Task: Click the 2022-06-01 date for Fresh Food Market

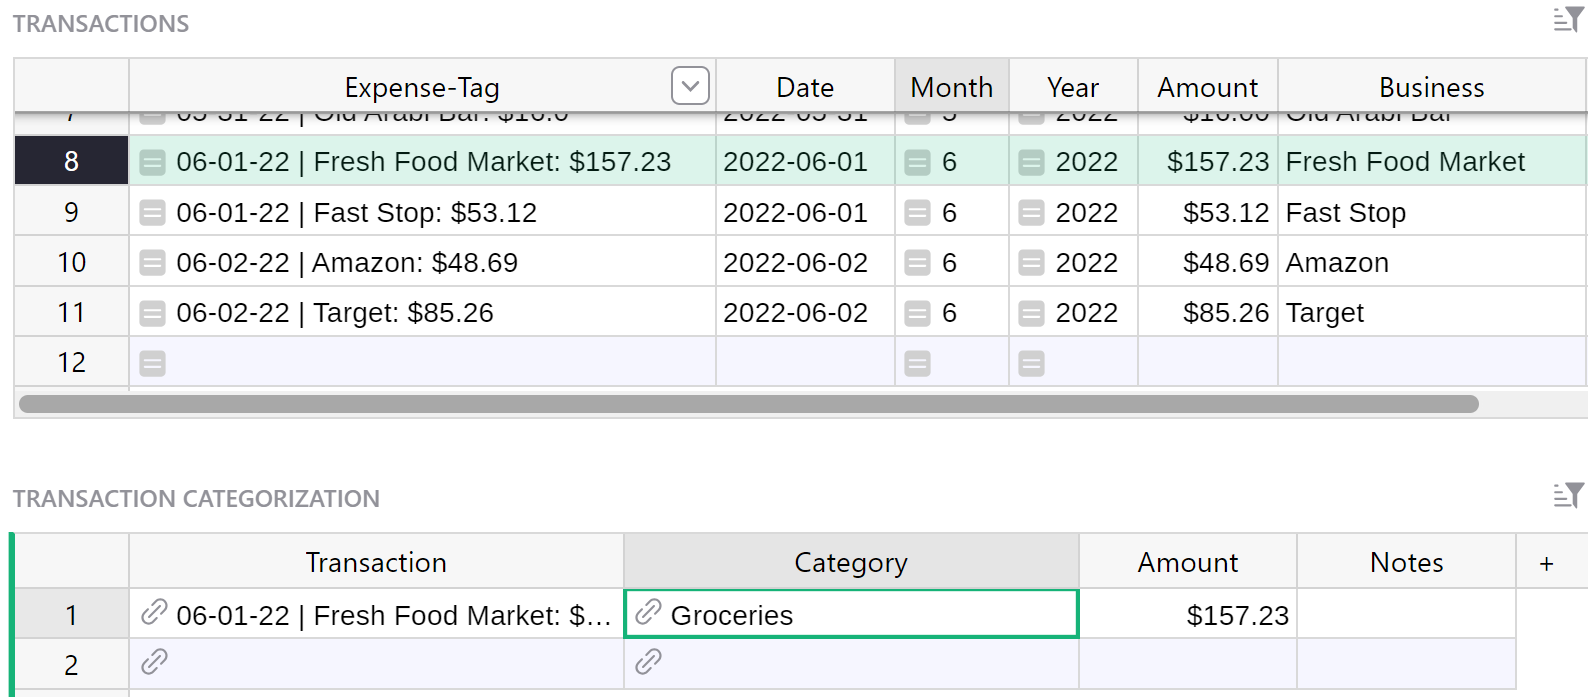Action: click(x=805, y=161)
